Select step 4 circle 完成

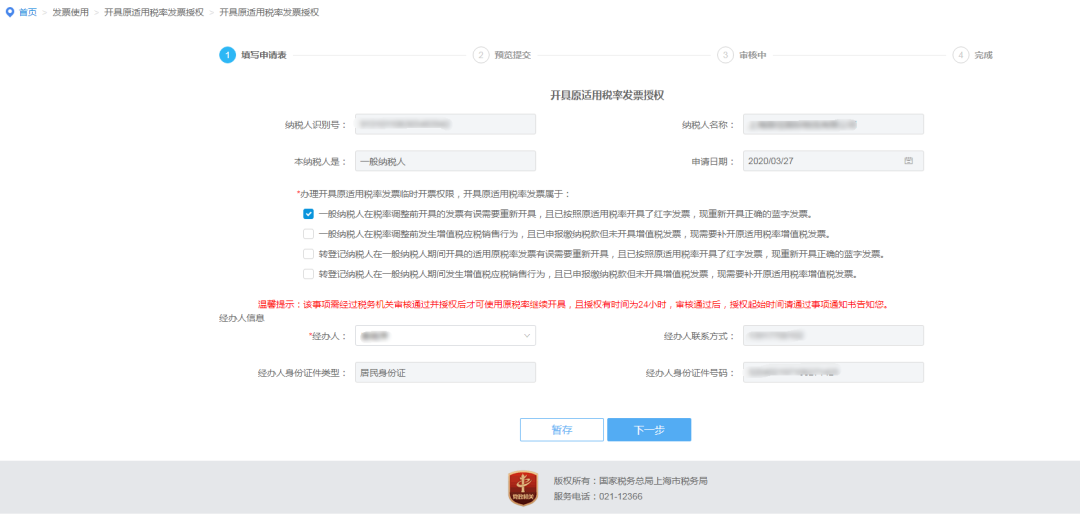coord(961,55)
